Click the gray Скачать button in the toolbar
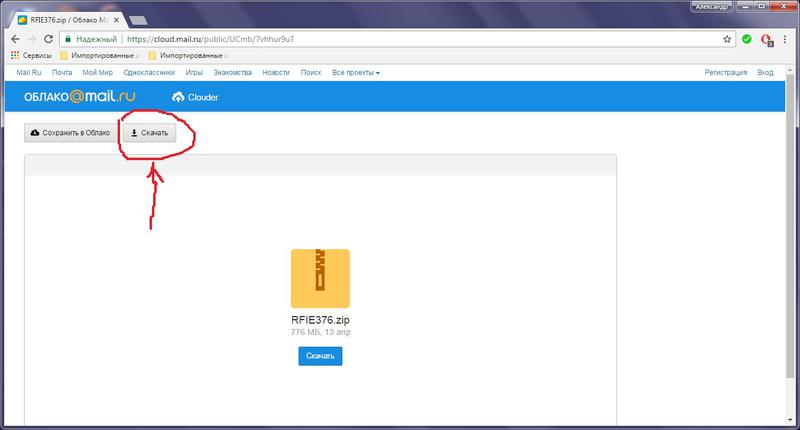Viewport: 800px width, 430px height. point(149,133)
